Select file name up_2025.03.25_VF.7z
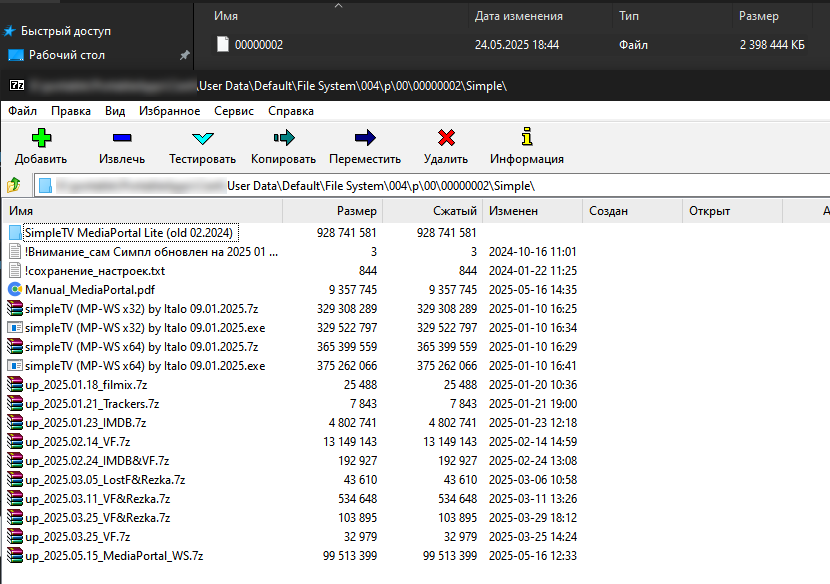Screen dimensions: 830x584 coord(77,537)
